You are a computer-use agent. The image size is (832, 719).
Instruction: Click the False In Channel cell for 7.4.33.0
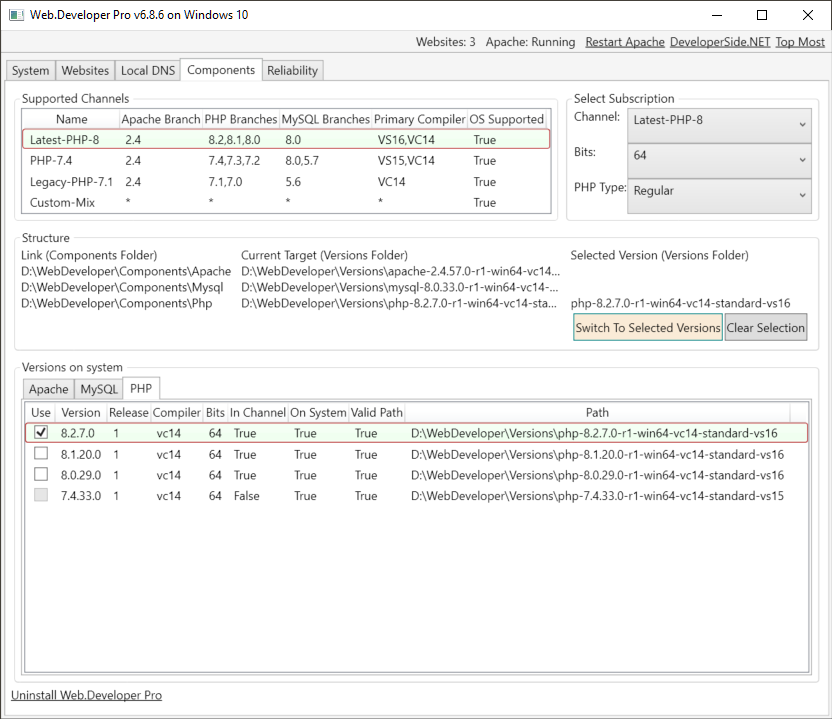coord(247,496)
